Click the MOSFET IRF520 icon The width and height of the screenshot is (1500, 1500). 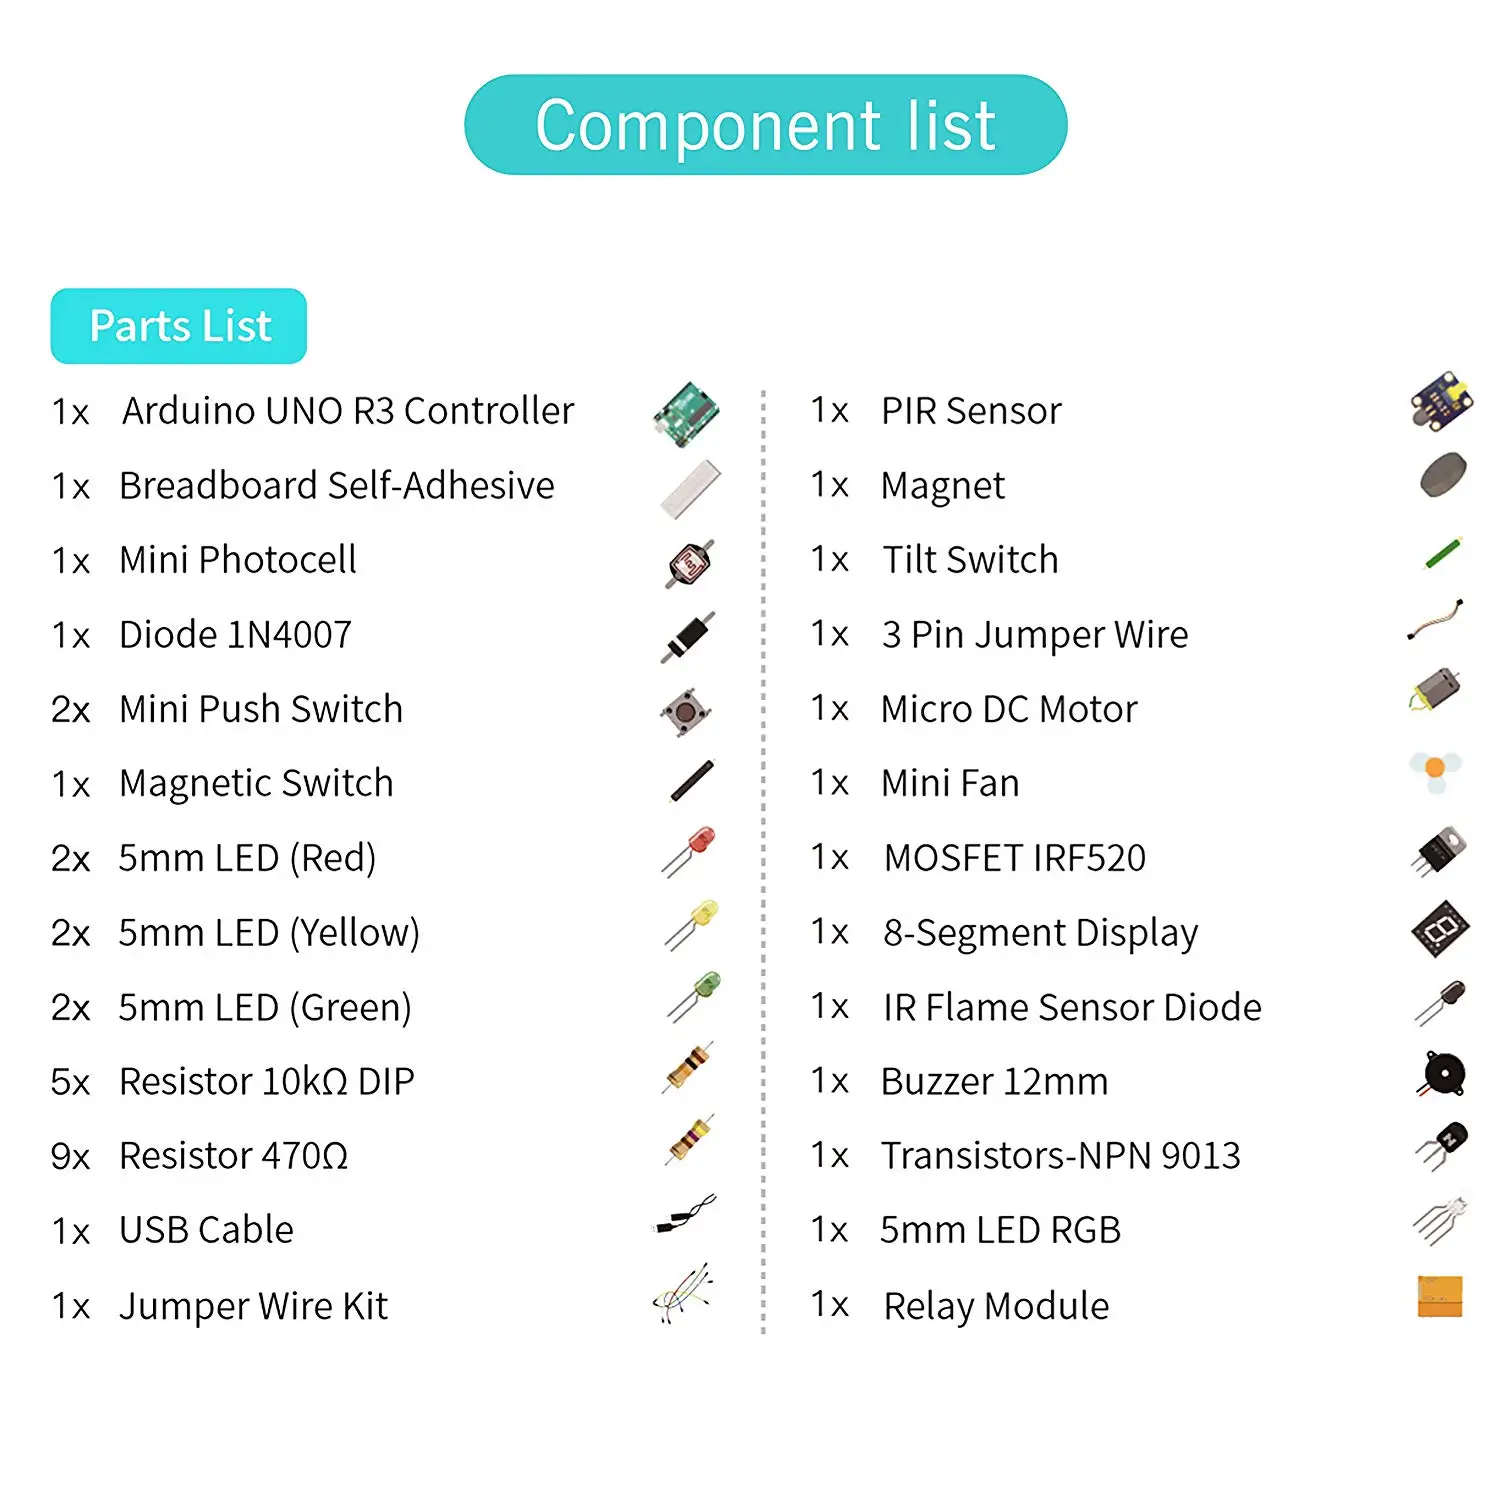click(x=1439, y=851)
